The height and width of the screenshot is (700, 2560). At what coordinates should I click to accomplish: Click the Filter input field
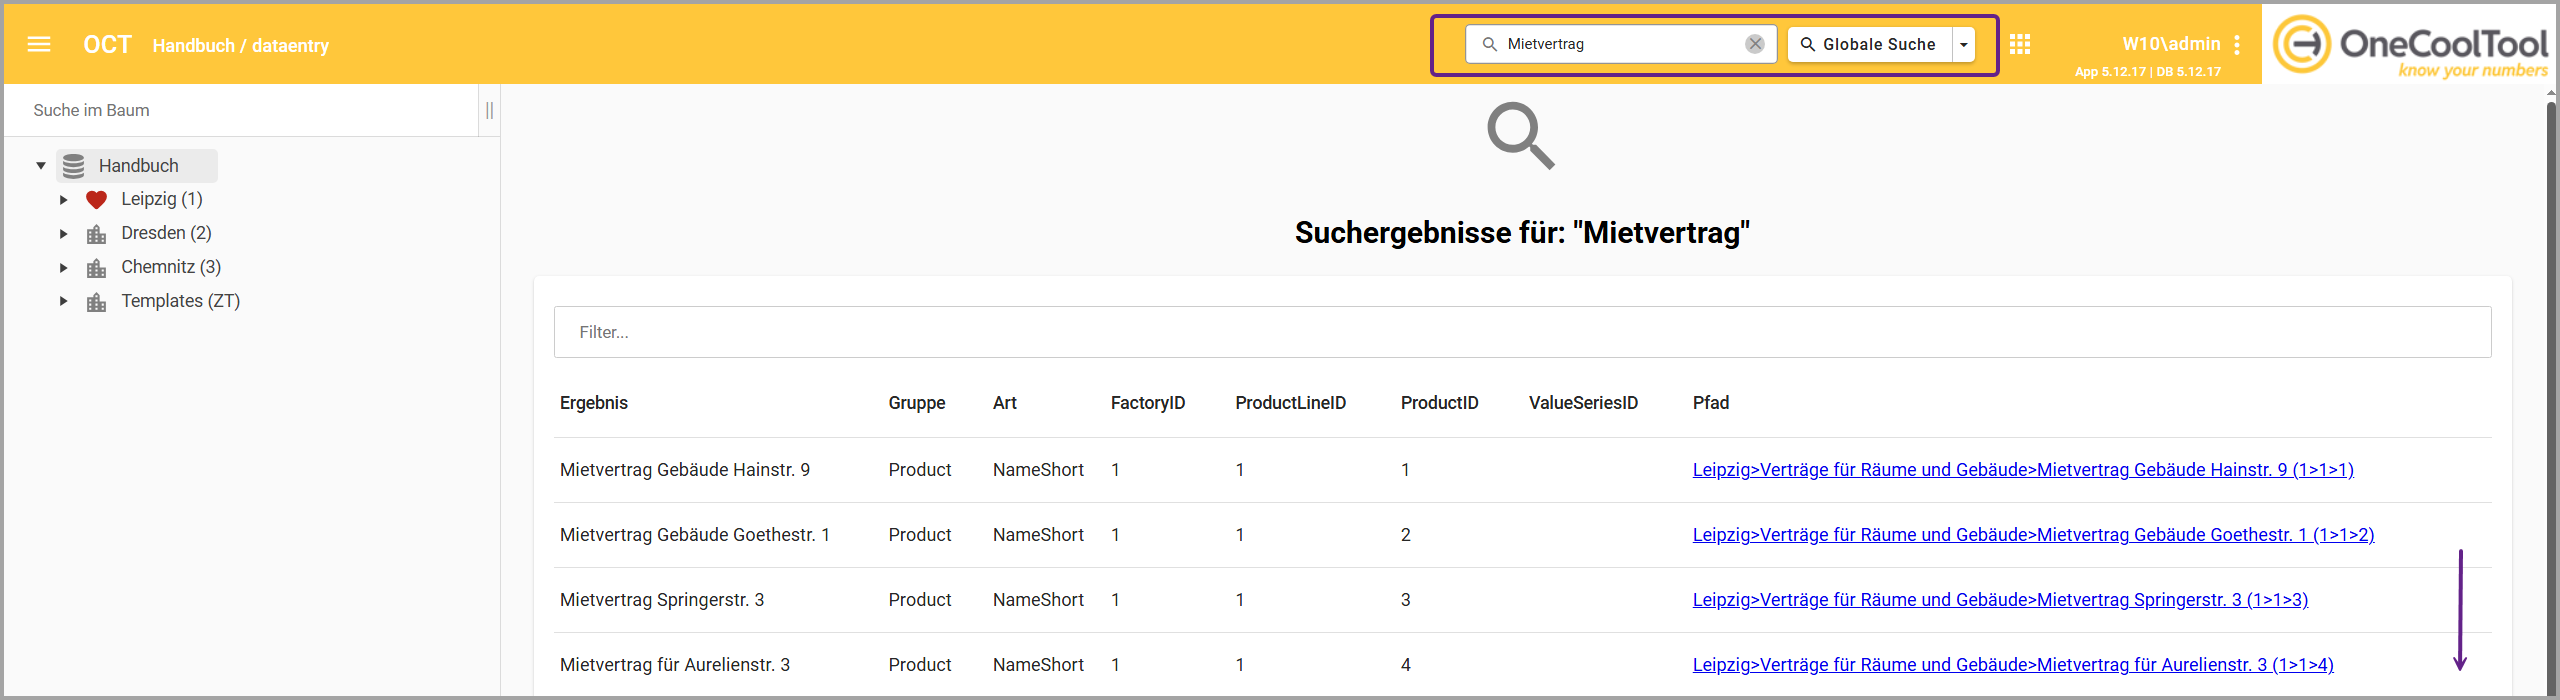point(1522,332)
